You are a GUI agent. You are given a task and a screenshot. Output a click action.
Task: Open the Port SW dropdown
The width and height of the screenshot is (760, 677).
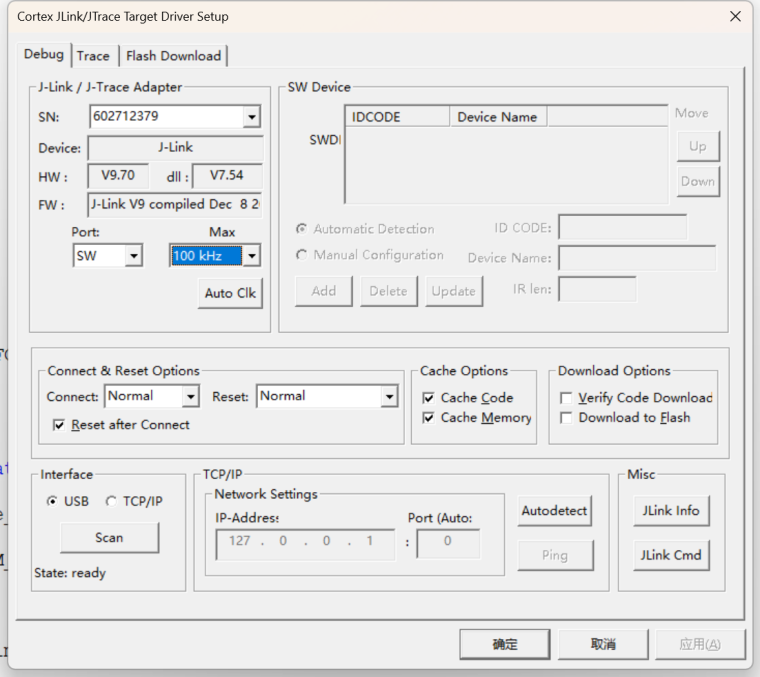(133, 255)
